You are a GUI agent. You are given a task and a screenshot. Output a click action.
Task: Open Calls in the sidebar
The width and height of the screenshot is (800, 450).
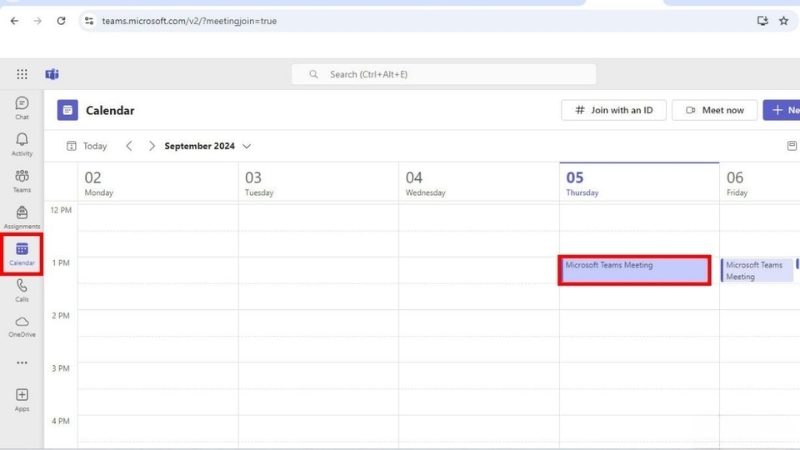pyautogui.click(x=22, y=291)
